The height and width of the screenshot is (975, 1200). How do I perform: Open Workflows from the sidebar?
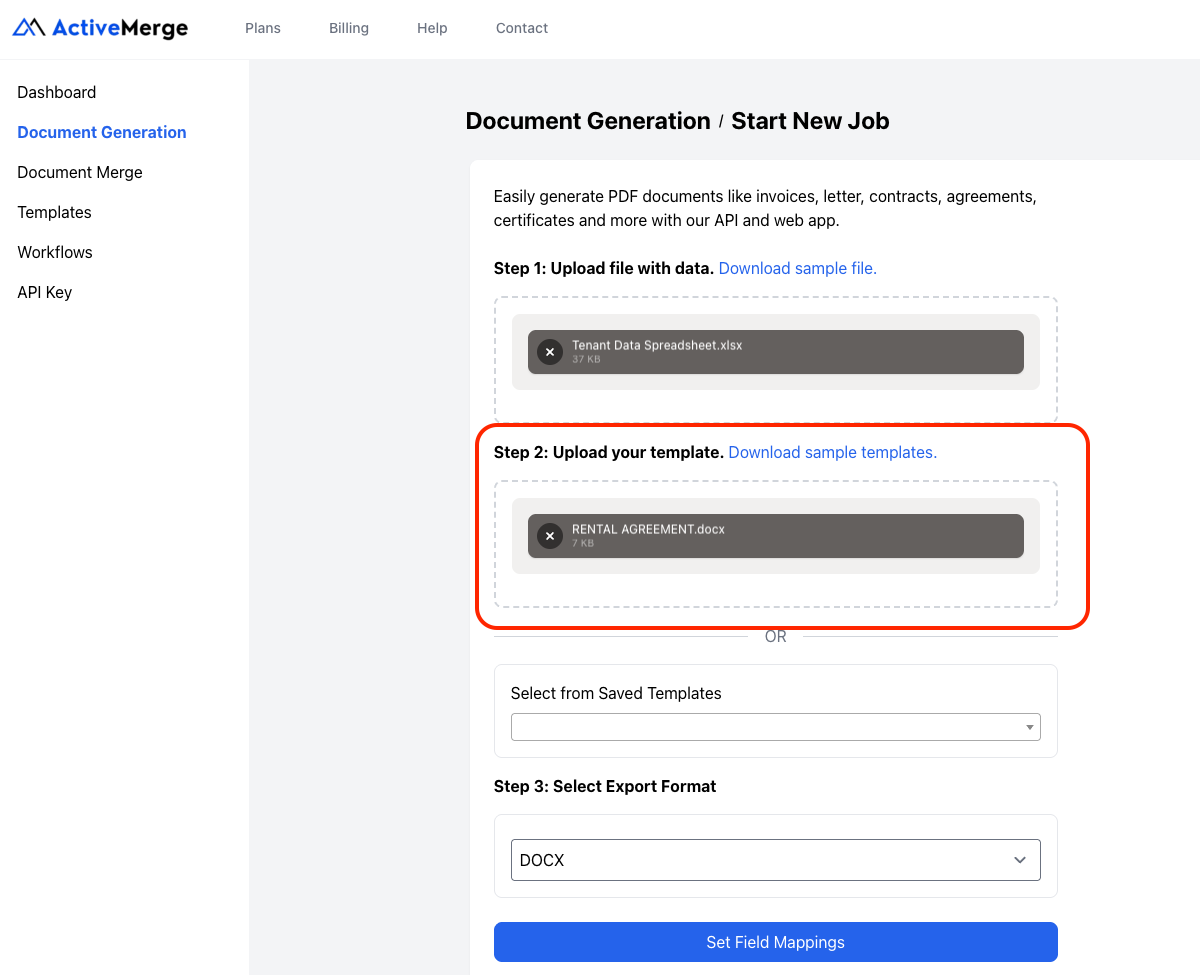point(55,252)
